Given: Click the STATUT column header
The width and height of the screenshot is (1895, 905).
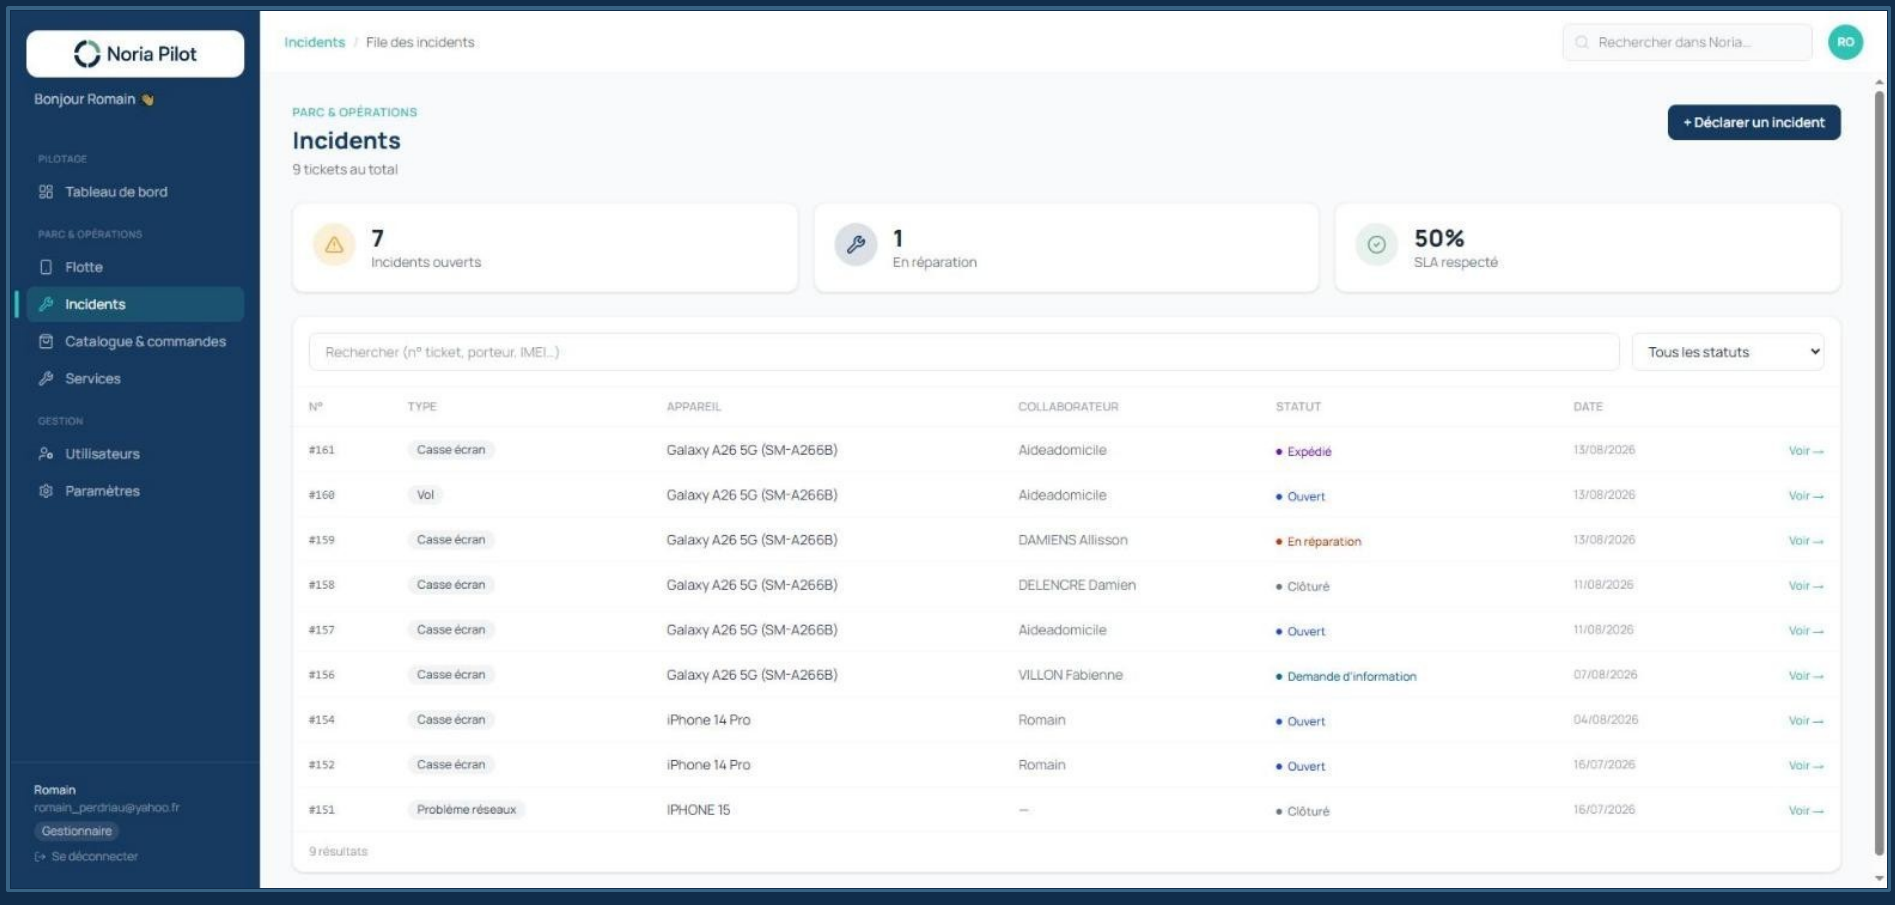Looking at the screenshot, I should tap(1298, 407).
